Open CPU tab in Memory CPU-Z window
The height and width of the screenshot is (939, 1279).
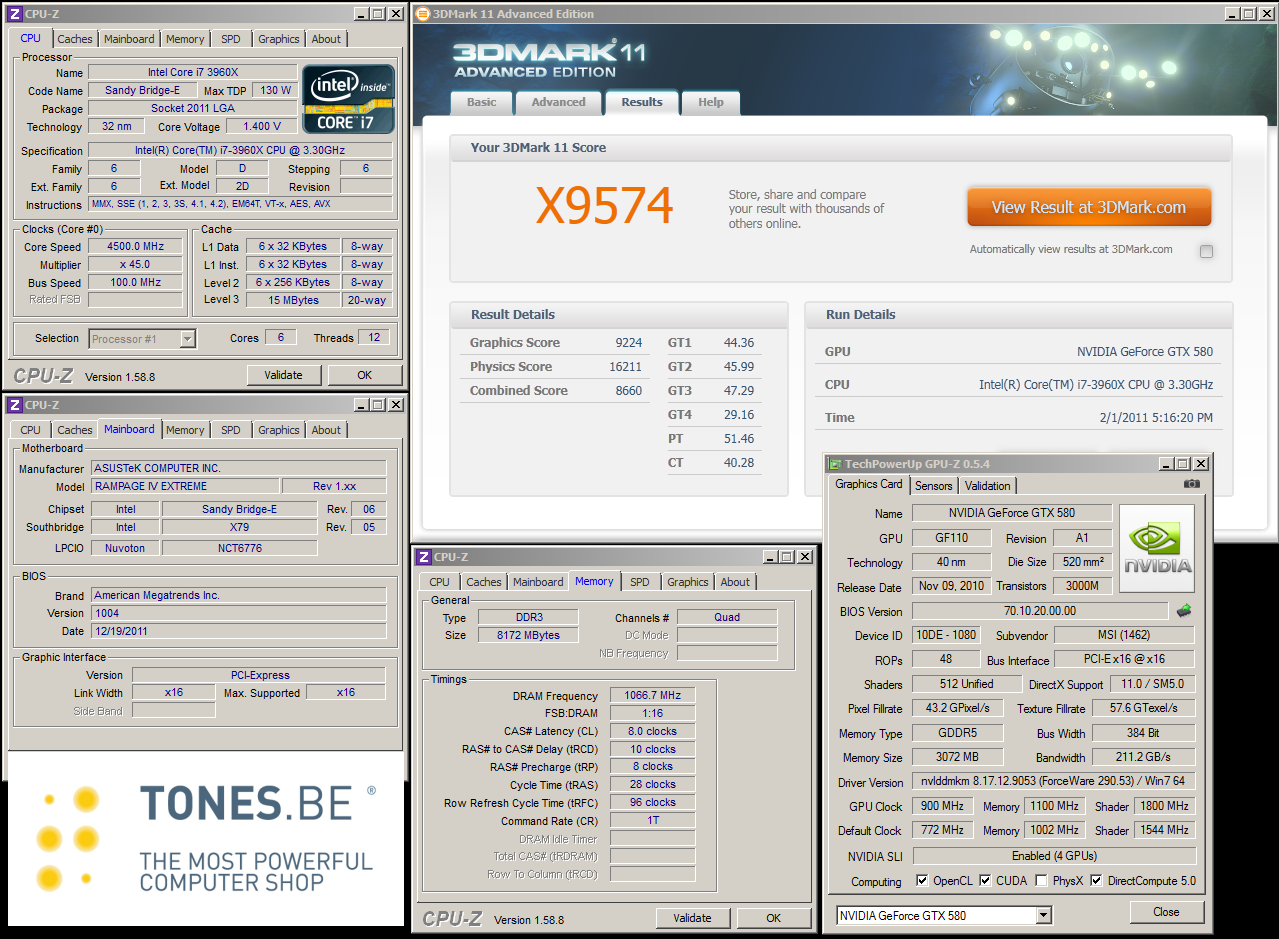tap(439, 582)
